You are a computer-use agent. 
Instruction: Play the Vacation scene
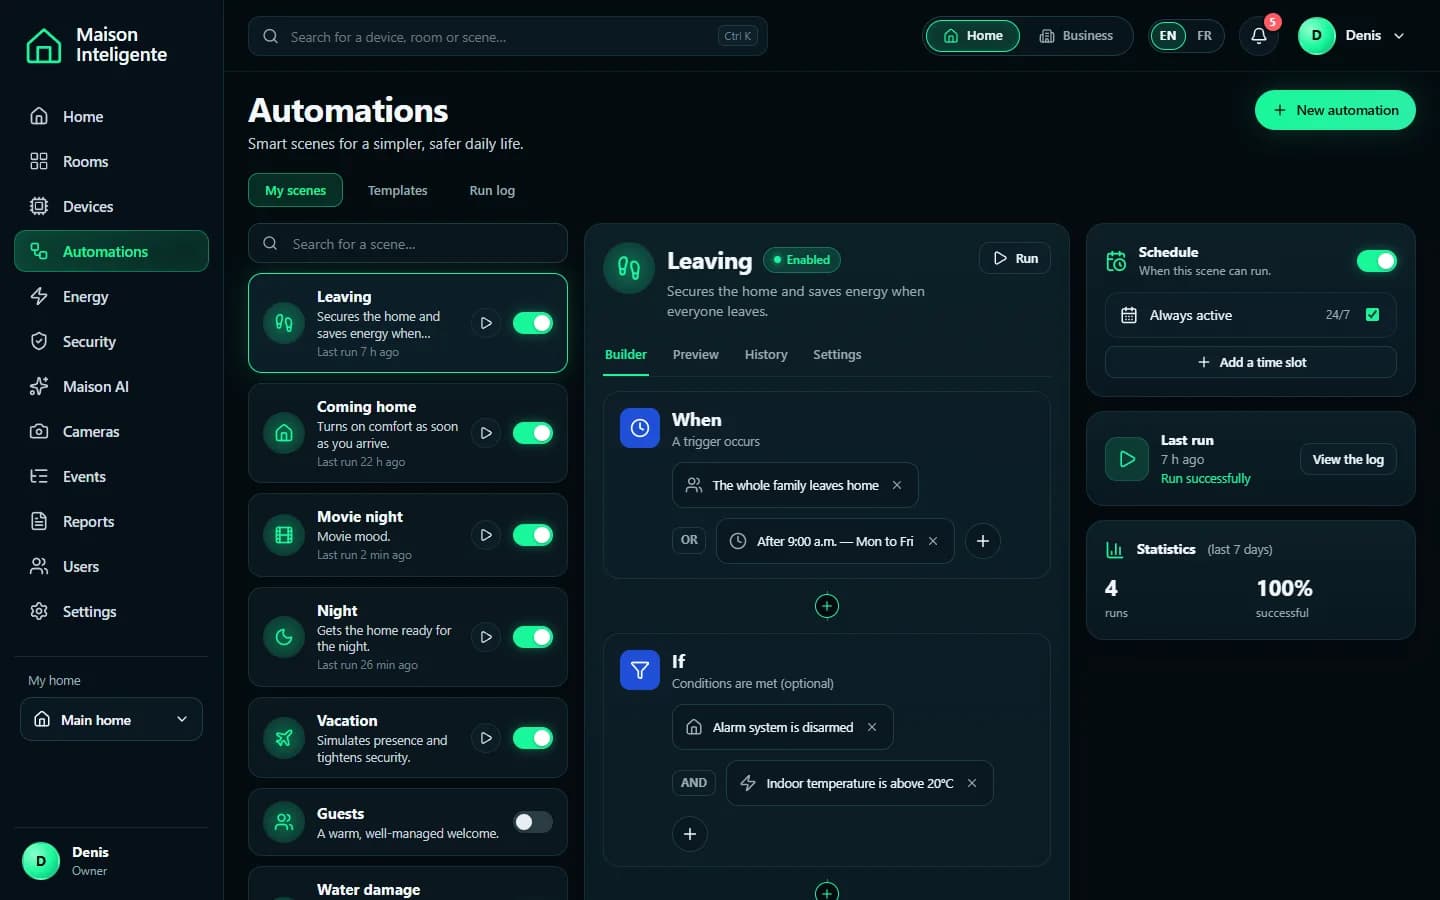(x=486, y=738)
